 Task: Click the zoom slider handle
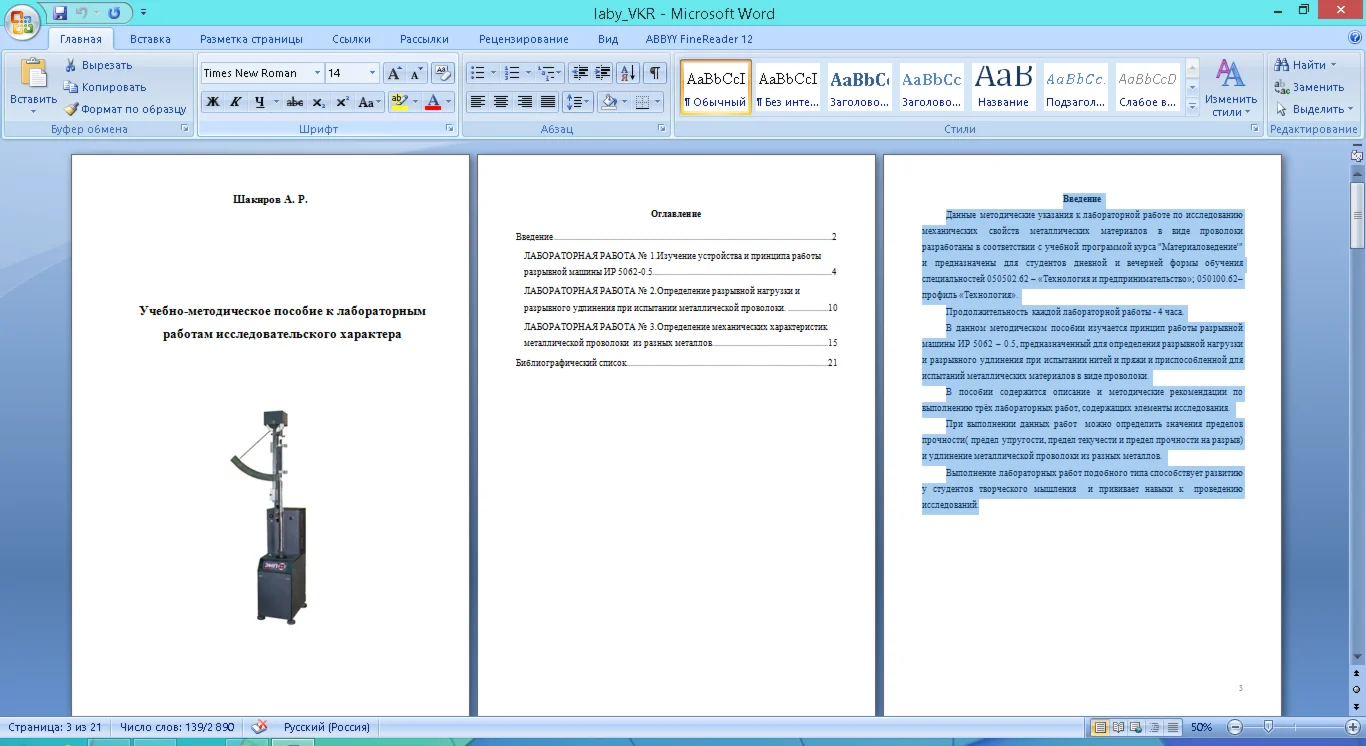1268,727
